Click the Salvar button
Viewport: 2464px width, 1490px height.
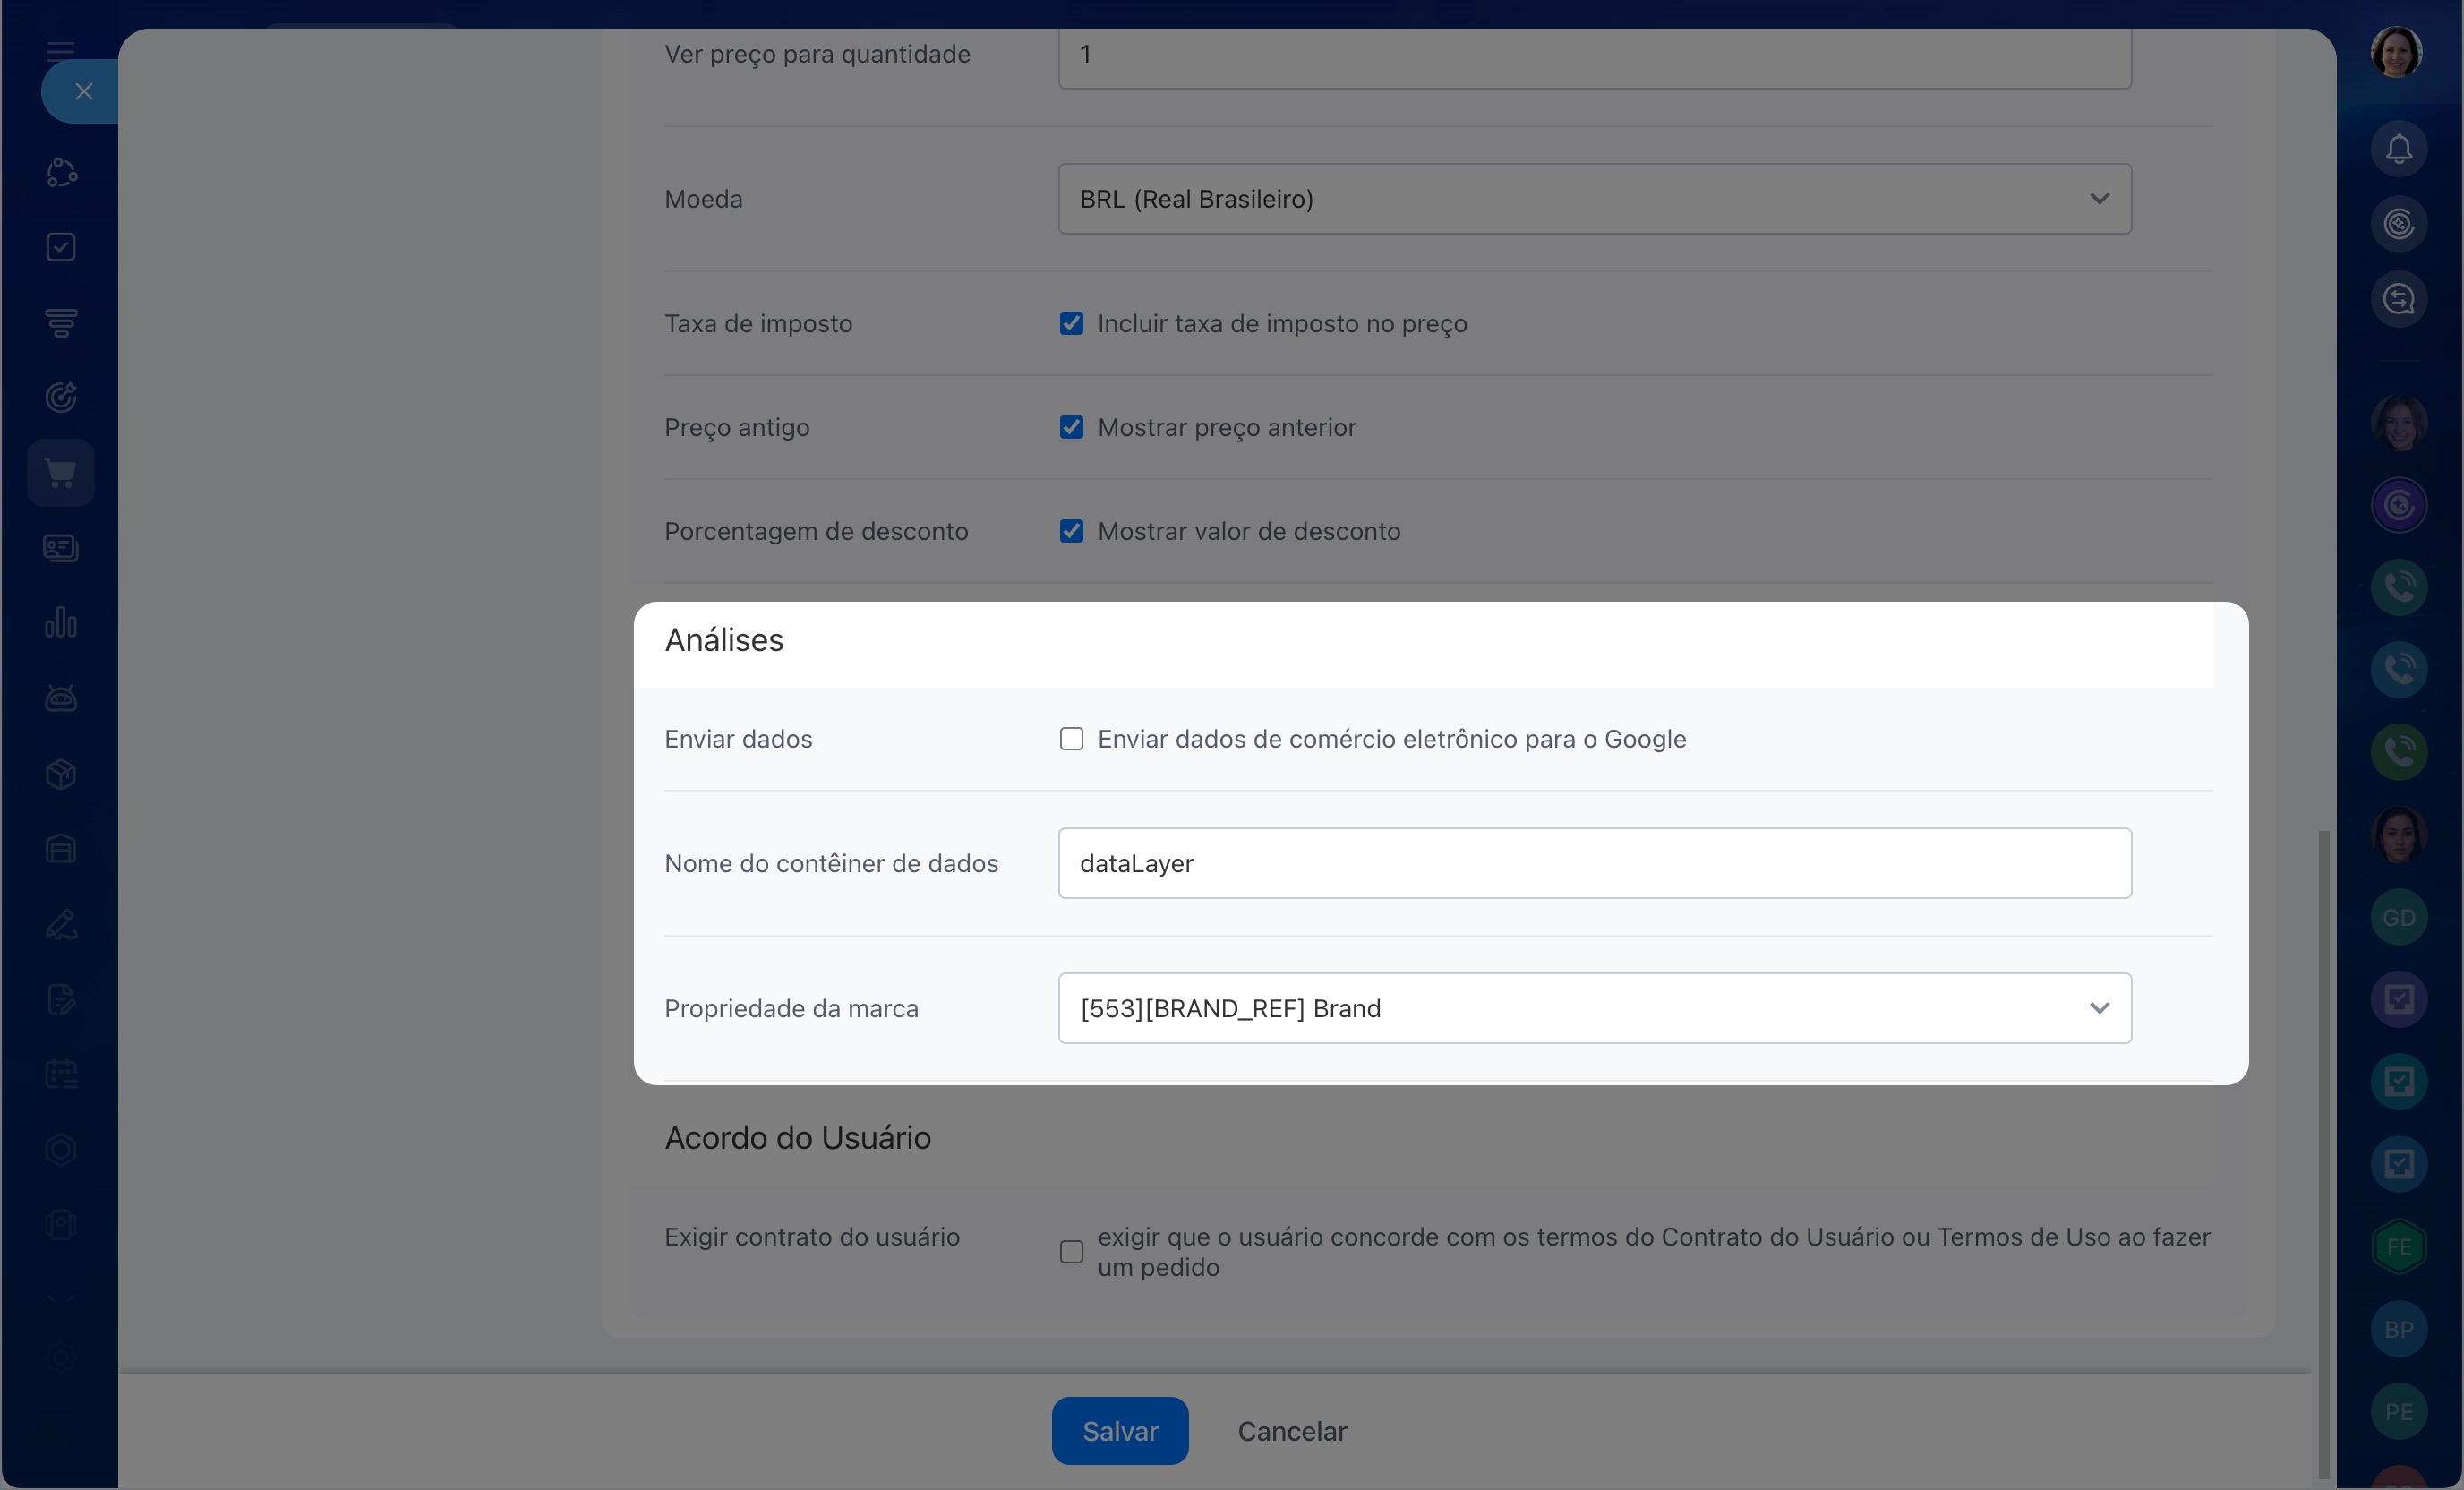[1119, 1431]
